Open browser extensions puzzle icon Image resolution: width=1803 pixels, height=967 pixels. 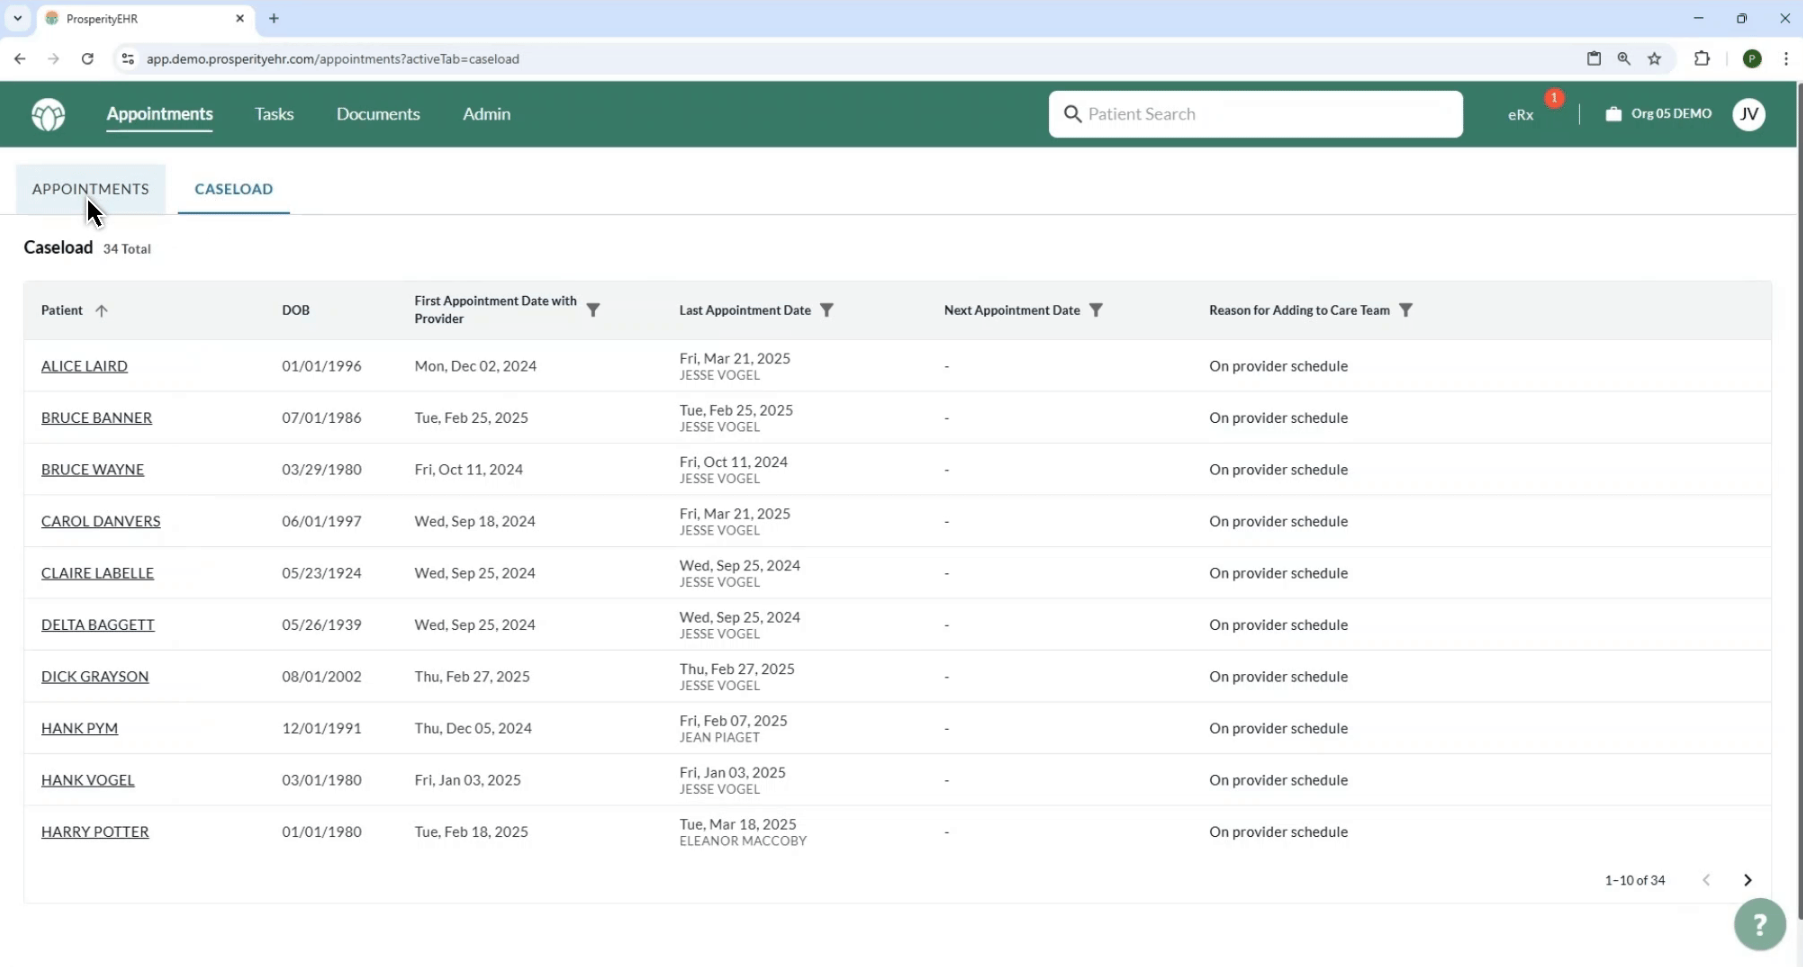[1702, 59]
